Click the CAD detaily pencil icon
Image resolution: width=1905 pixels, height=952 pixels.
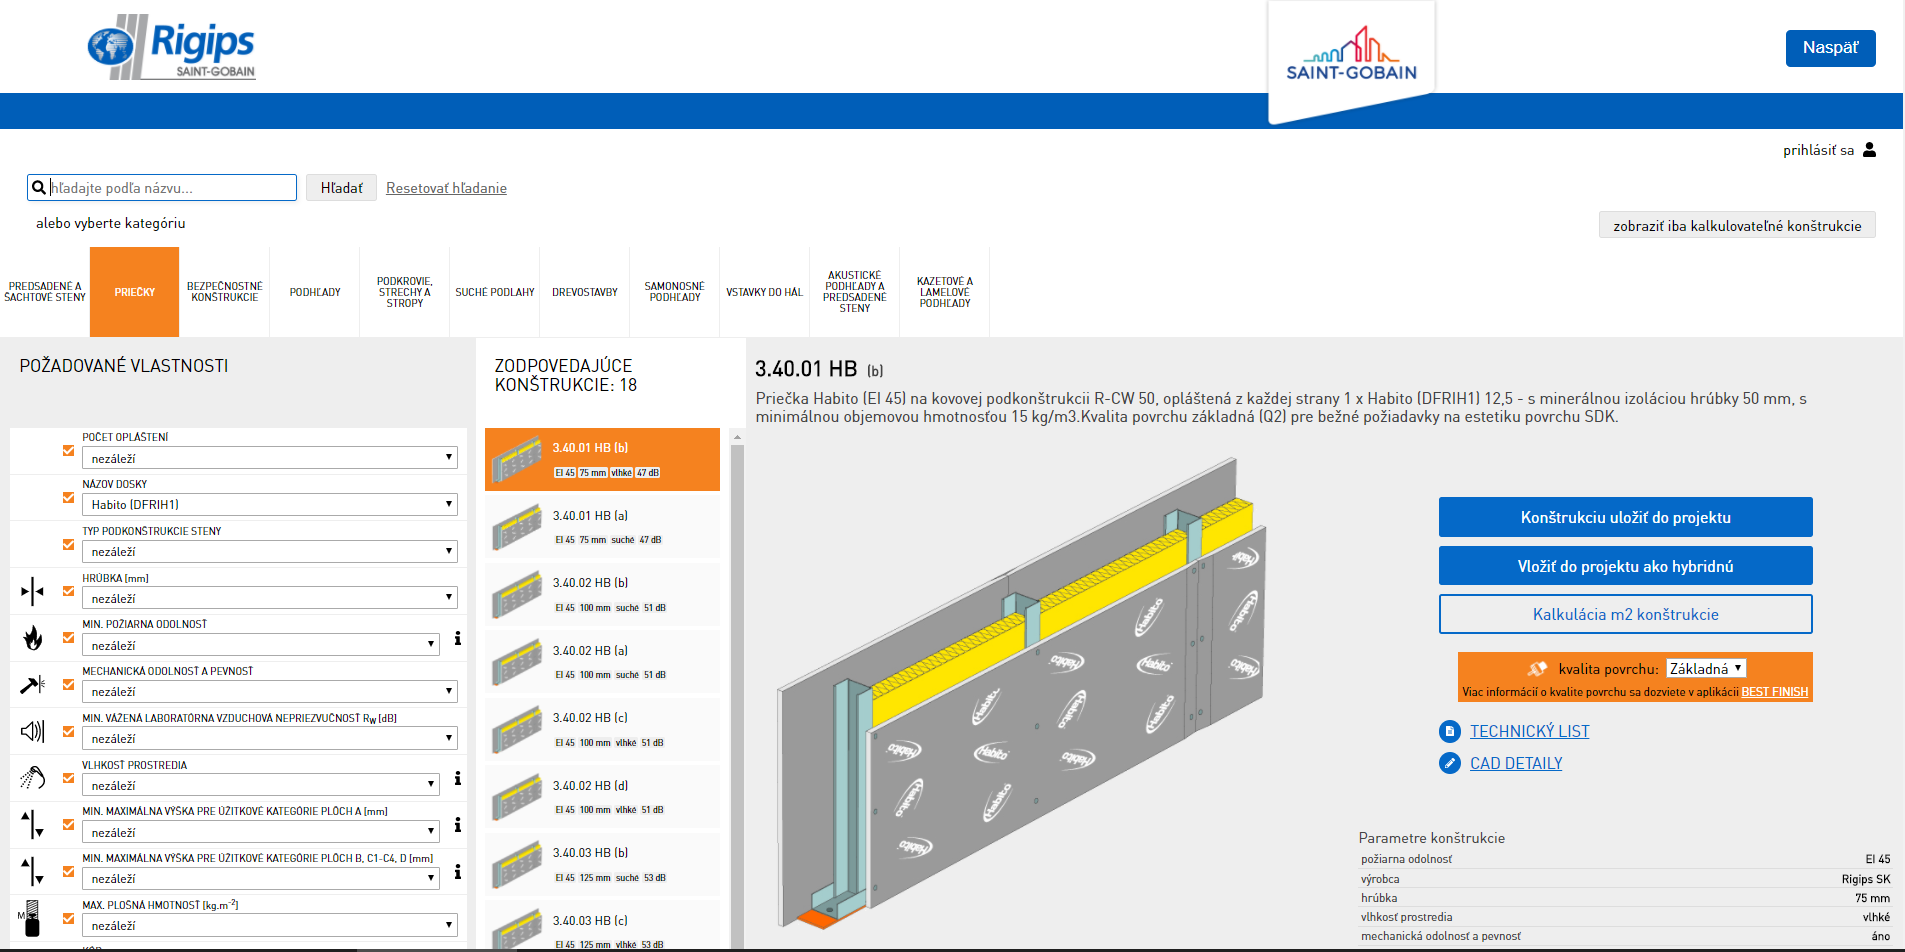1449,763
